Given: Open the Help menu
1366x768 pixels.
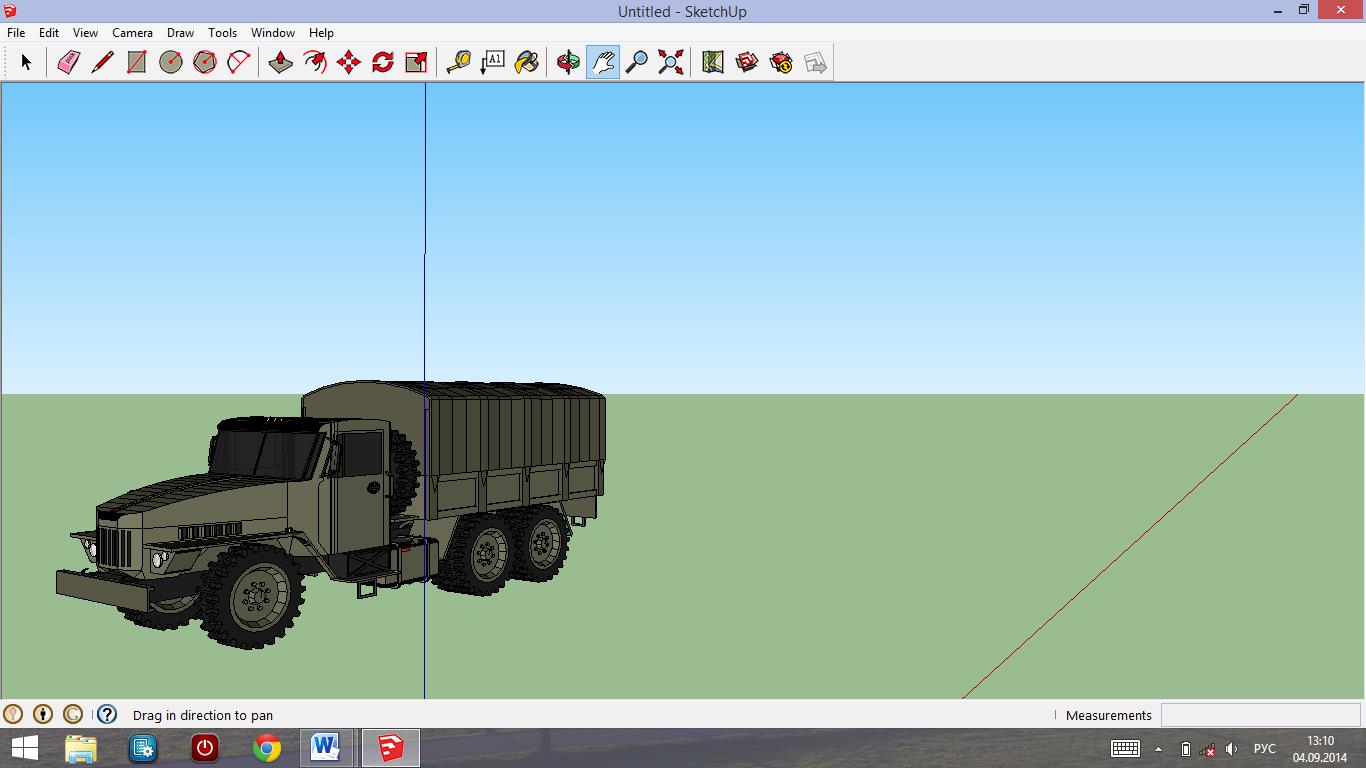Looking at the screenshot, I should 321,32.
